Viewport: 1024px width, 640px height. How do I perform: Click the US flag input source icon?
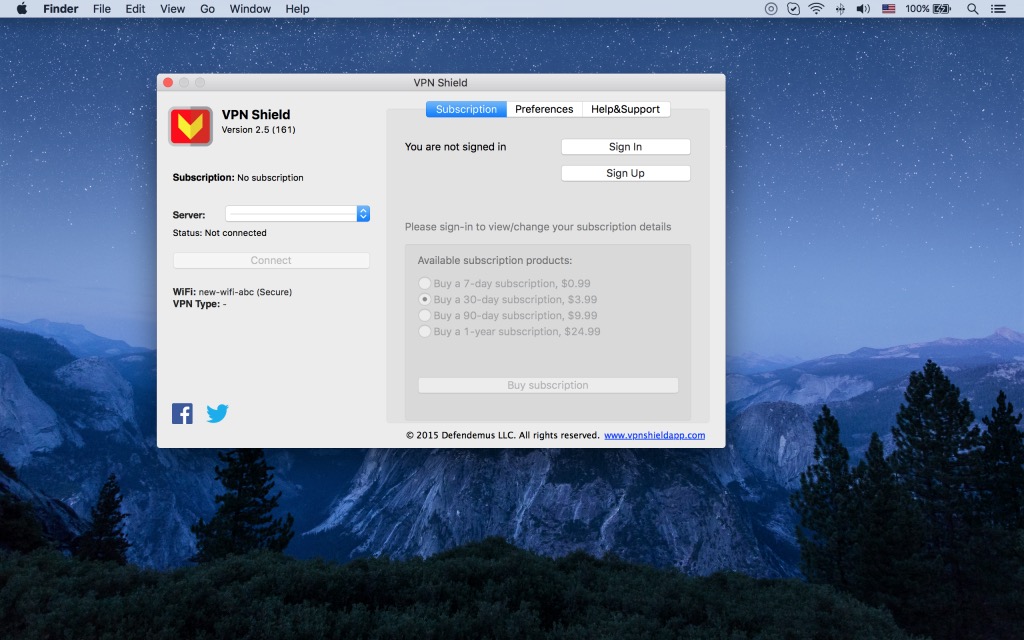(888, 8)
